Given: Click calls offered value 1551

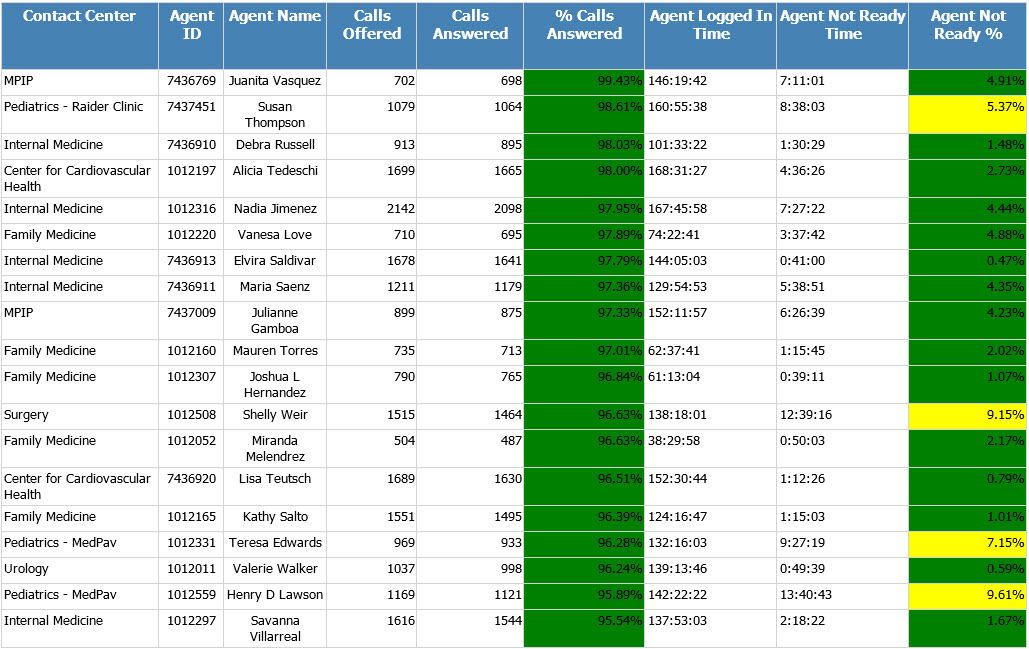Looking at the screenshot, I should 371,518.
